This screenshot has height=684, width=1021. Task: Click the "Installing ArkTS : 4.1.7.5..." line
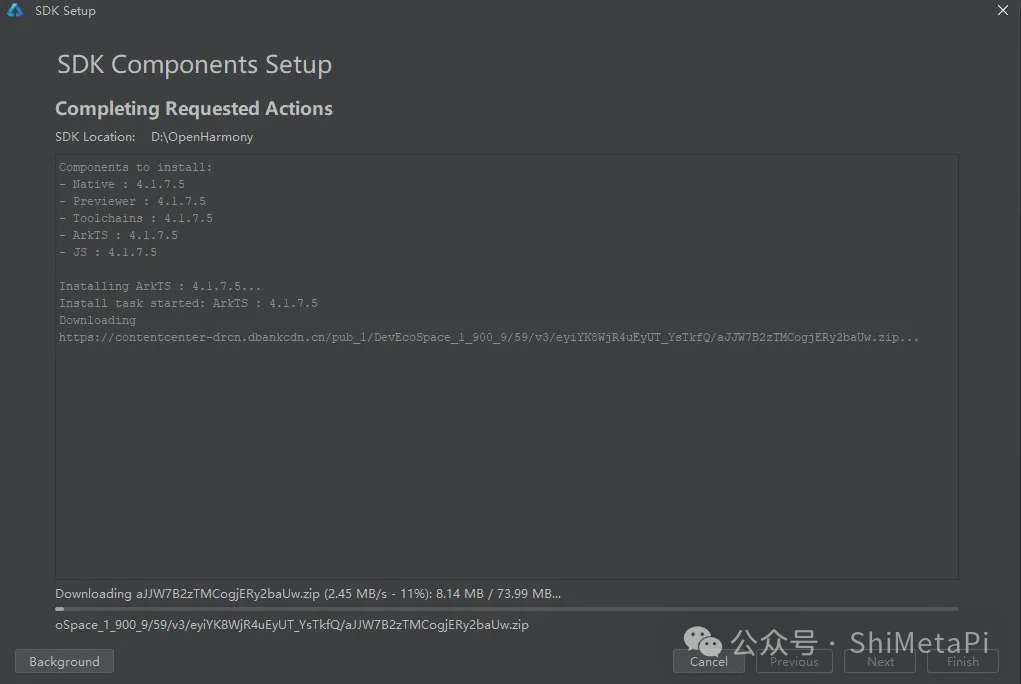(160, 287)
